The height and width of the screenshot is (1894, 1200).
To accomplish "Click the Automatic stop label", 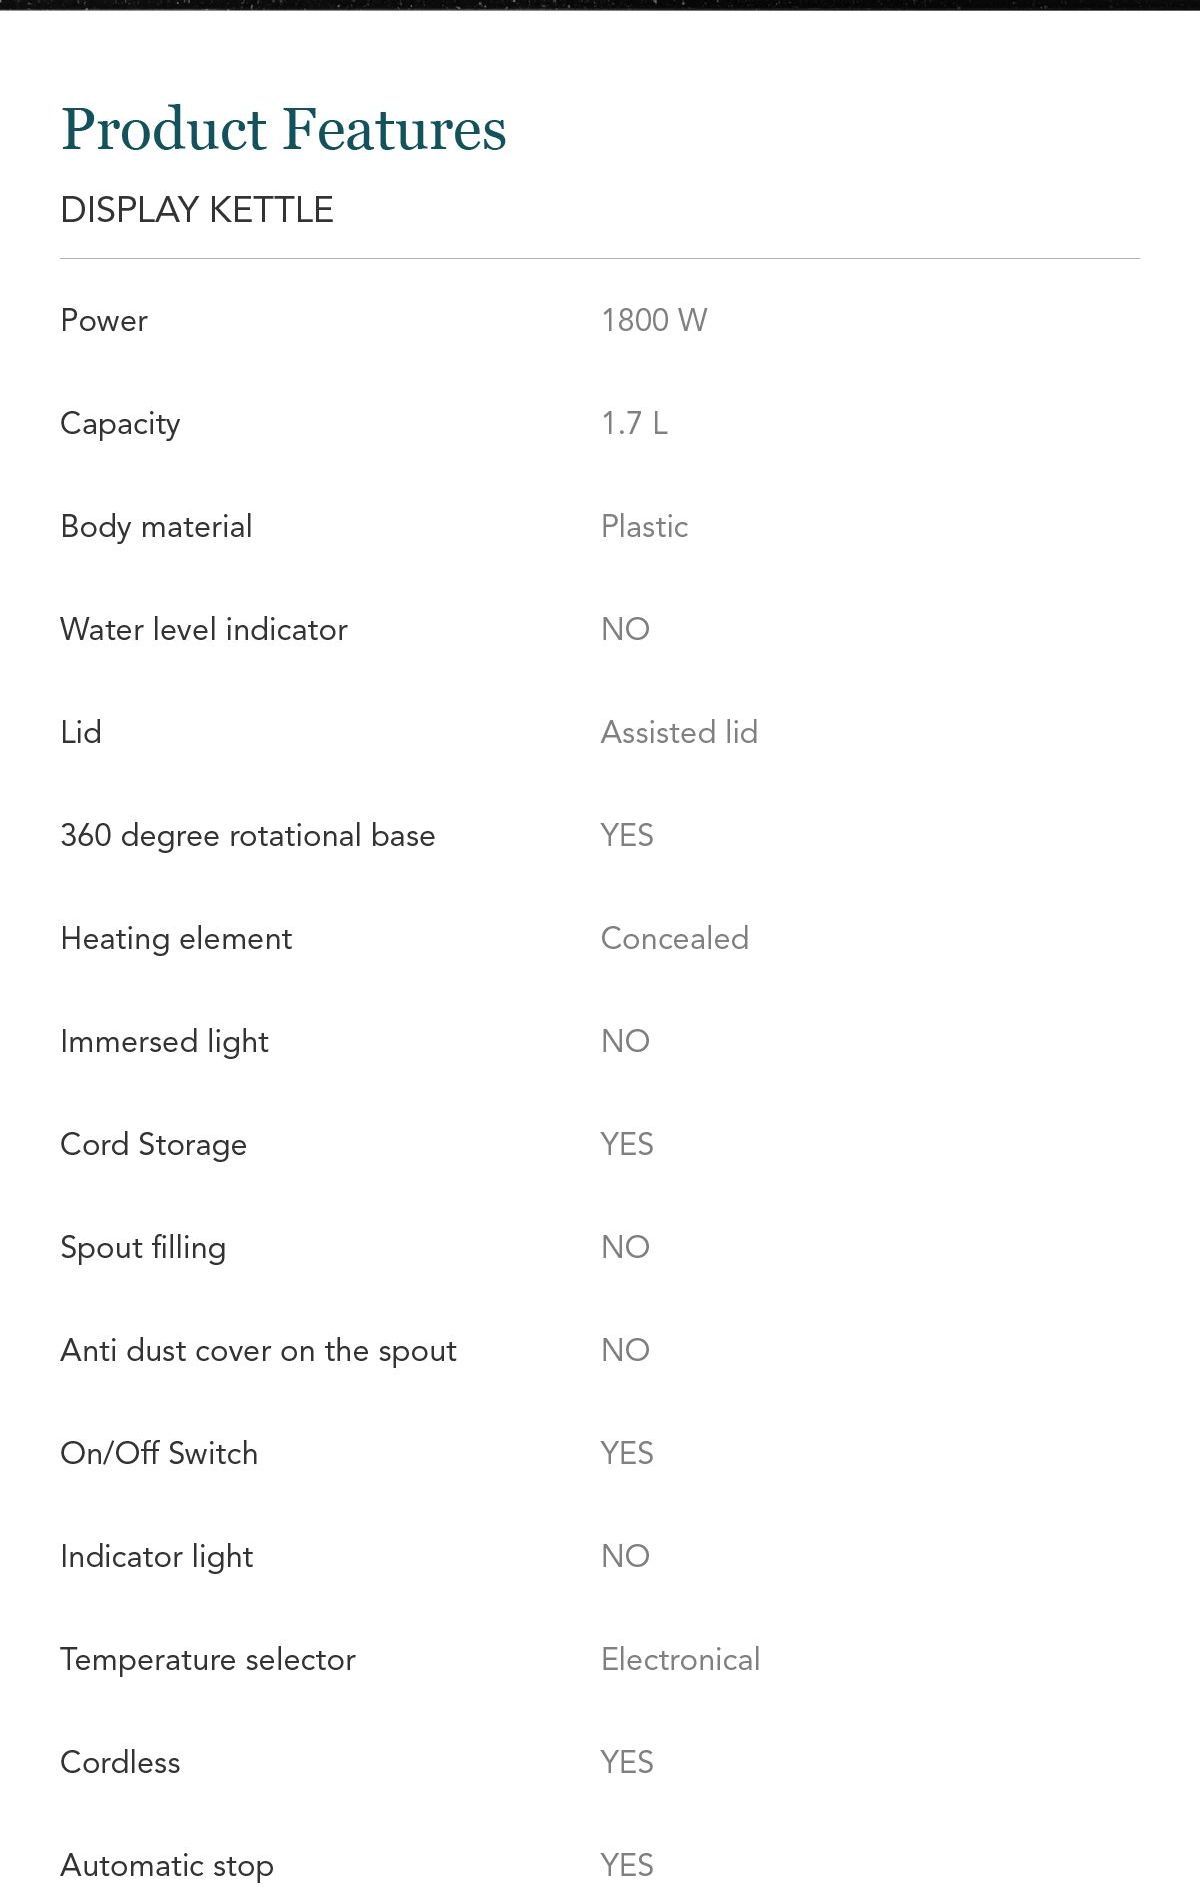I will (x=167, y=1866).
